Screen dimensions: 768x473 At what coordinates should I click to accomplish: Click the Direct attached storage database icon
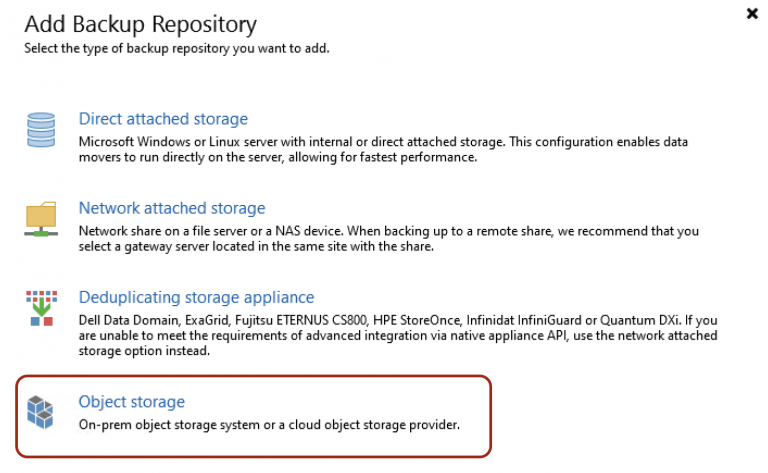coord(42,129)
